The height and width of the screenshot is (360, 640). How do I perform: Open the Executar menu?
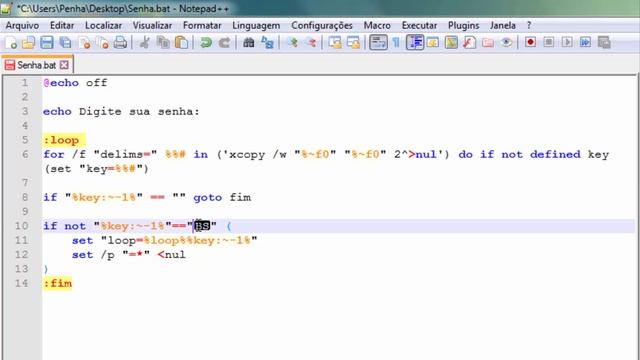coord(419,25)
